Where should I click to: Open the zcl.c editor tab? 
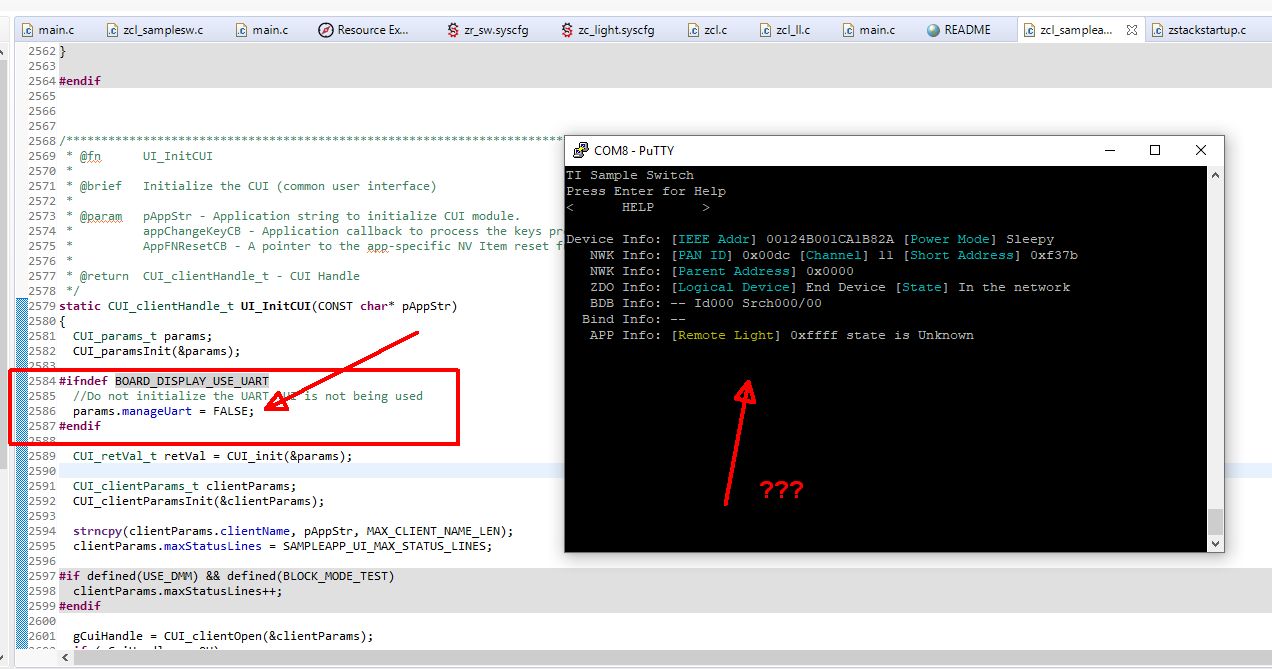(x=710, y=30)
